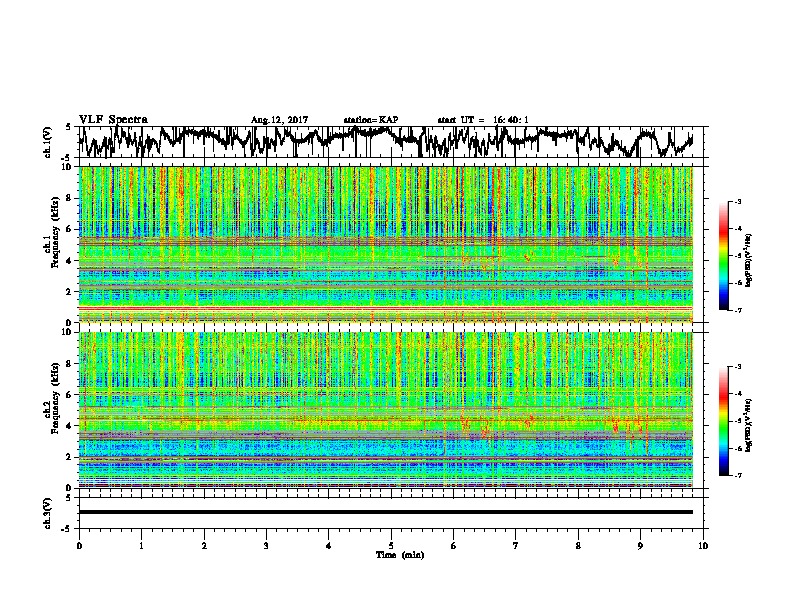Click the log(PSD) label beside ch.2 color bar
Image resolution: width=792 pixels, height=612 pixels.
[748, 425]
